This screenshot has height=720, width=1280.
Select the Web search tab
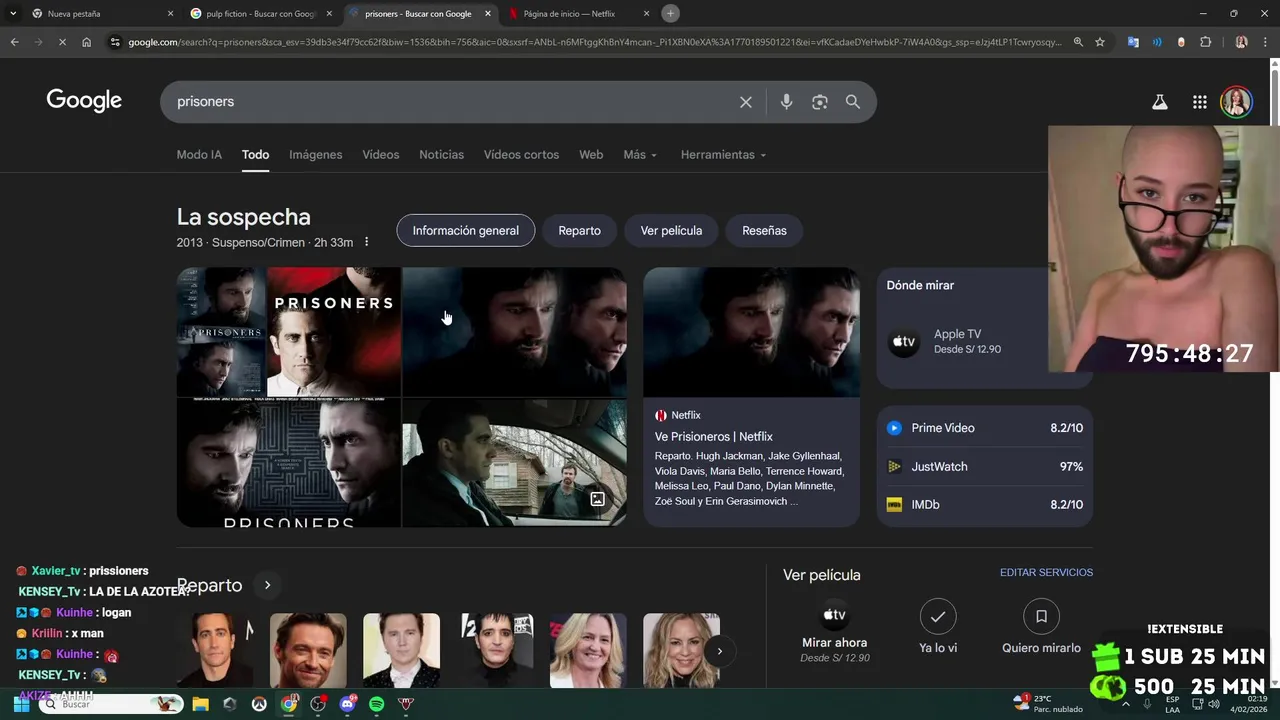[591, 155]
